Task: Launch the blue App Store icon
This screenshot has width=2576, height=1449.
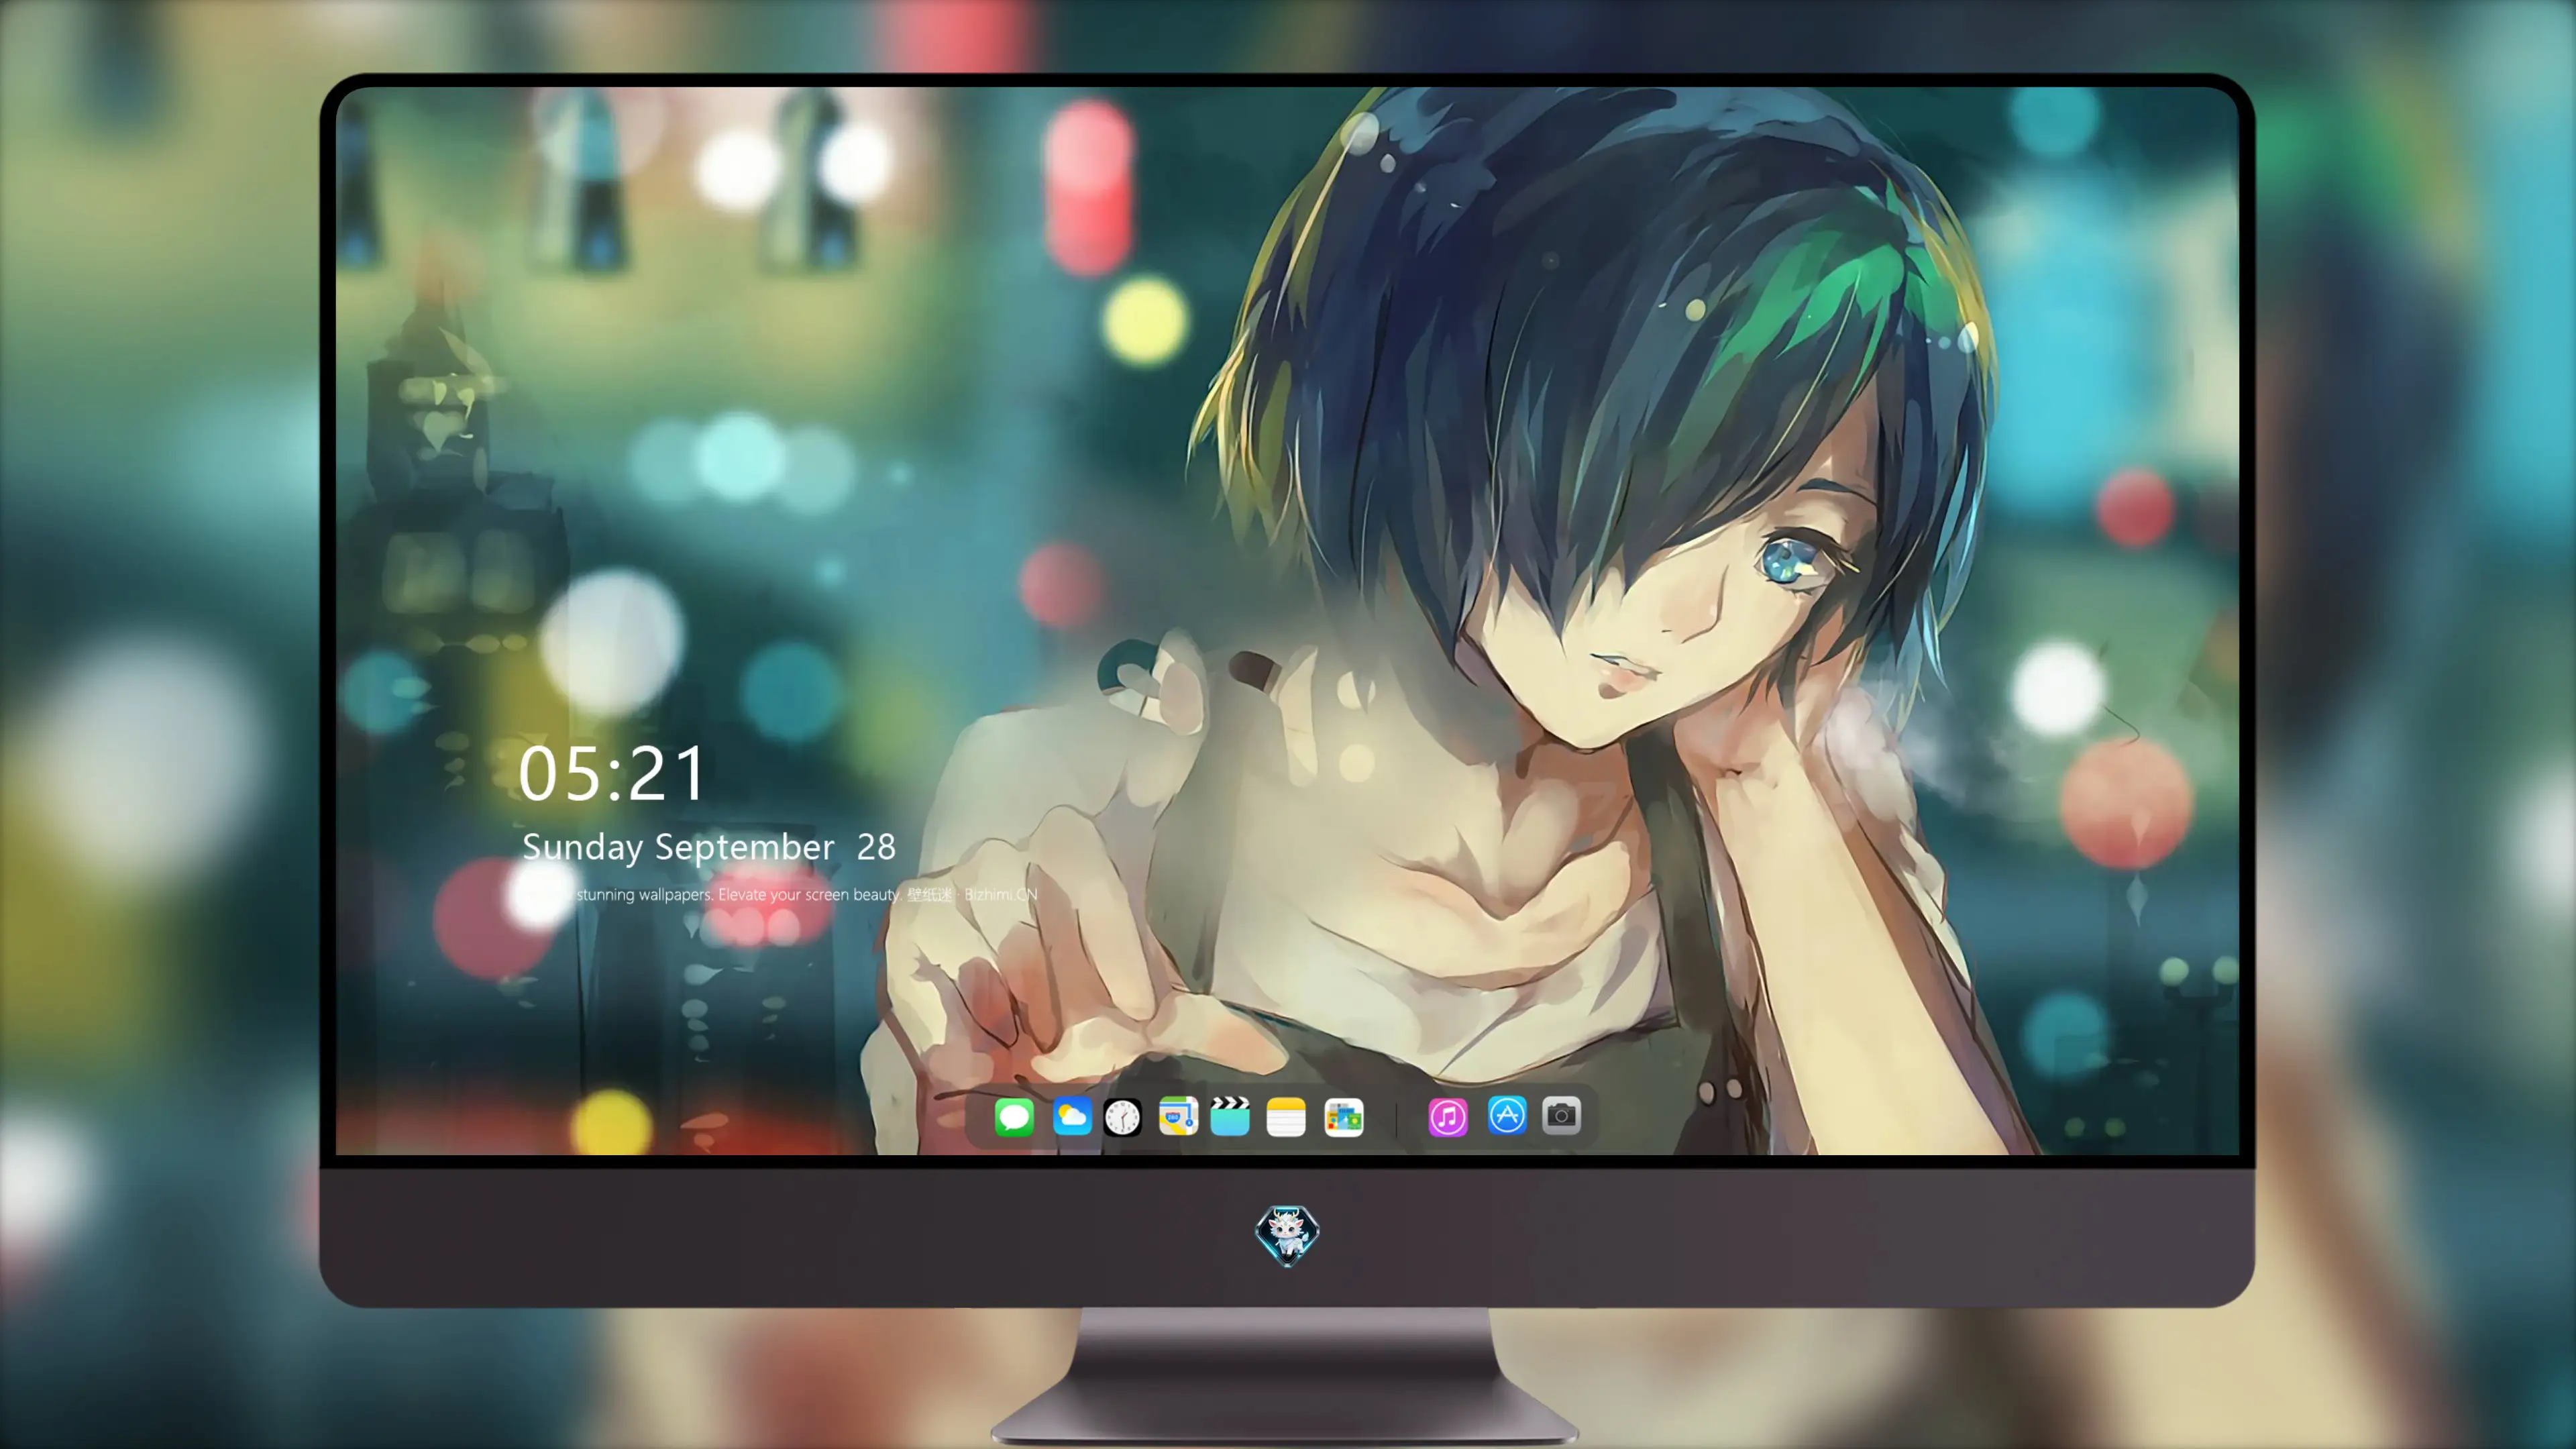Action: (1507, 1115)
